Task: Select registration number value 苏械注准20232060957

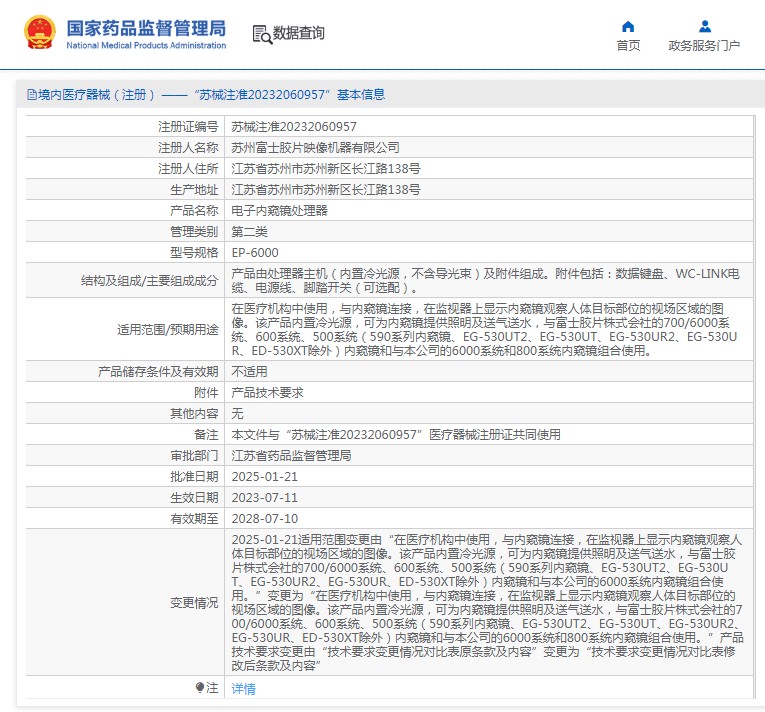Action: [294, 127]
